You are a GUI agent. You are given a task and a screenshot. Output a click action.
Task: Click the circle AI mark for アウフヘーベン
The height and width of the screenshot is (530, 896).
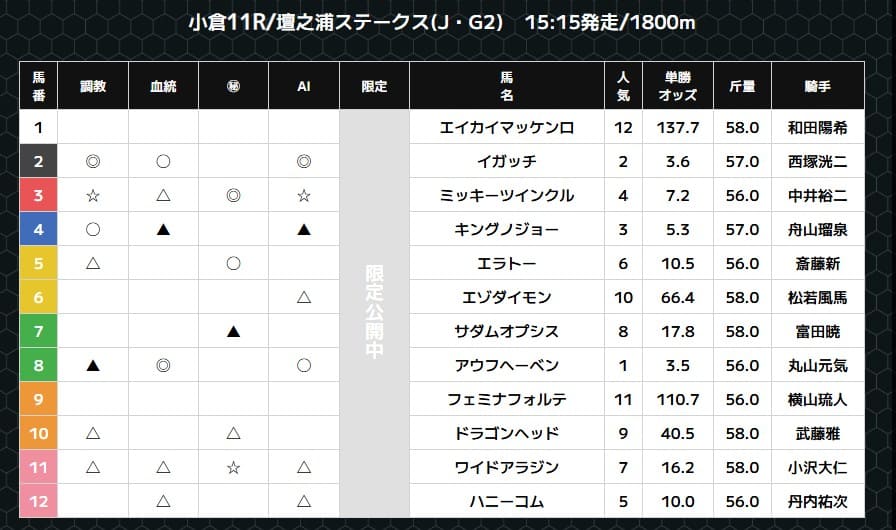pos(304,365)
